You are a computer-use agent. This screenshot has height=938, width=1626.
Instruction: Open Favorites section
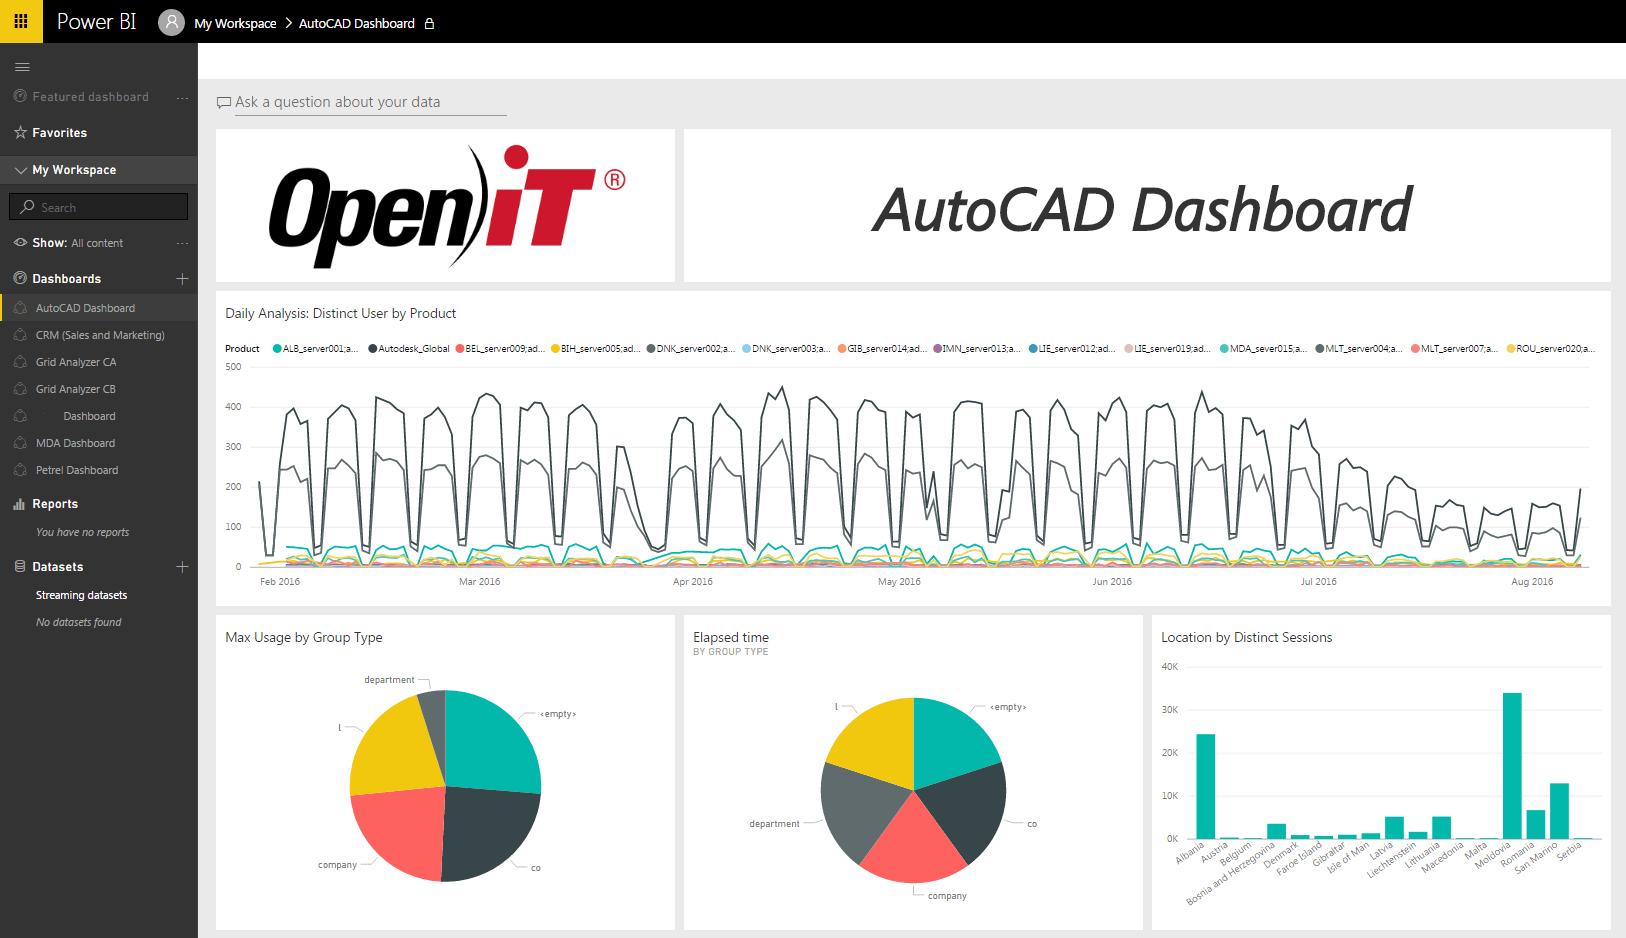coord(59,132)
